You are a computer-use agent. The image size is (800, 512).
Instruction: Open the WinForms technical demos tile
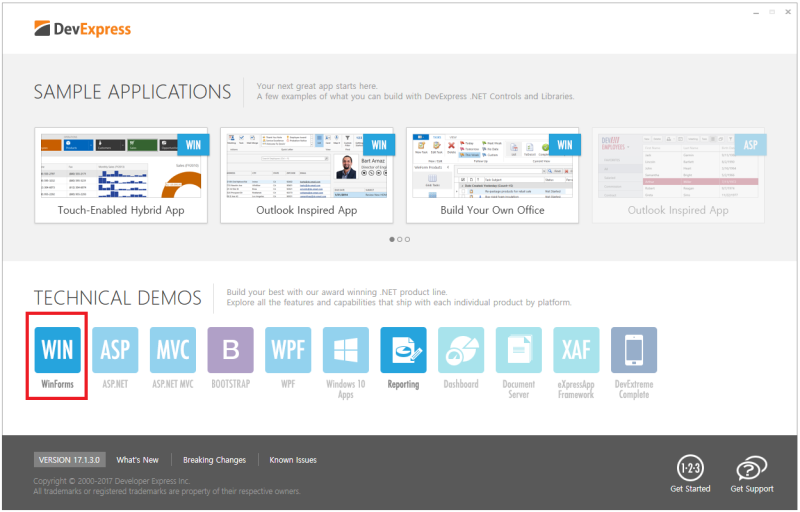tap(57, 350)
